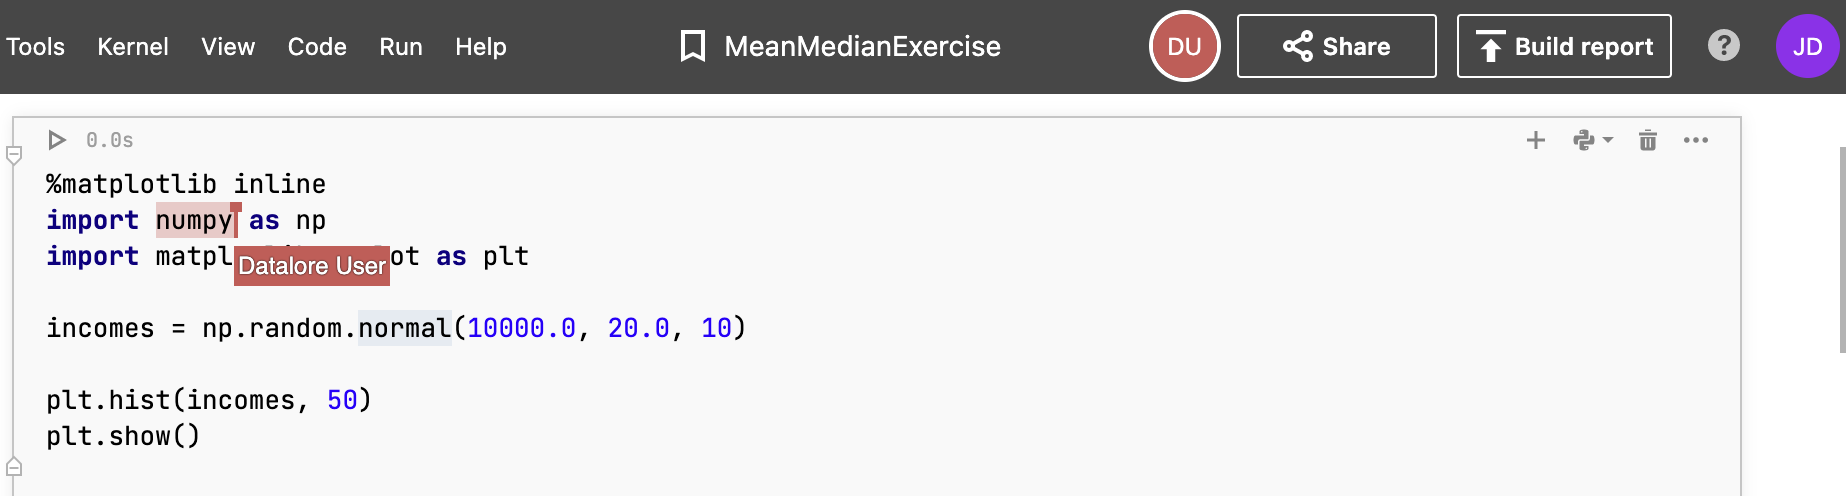1846x496 pixels.
Task: Open the Kernel menu
Action: (133, 47)
